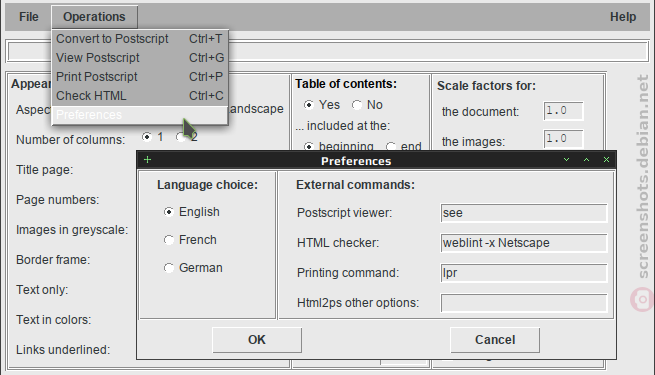Viewport: 655px width, 375px height.
Task: Click the External commands heading
Action: (x=355, y=185)
